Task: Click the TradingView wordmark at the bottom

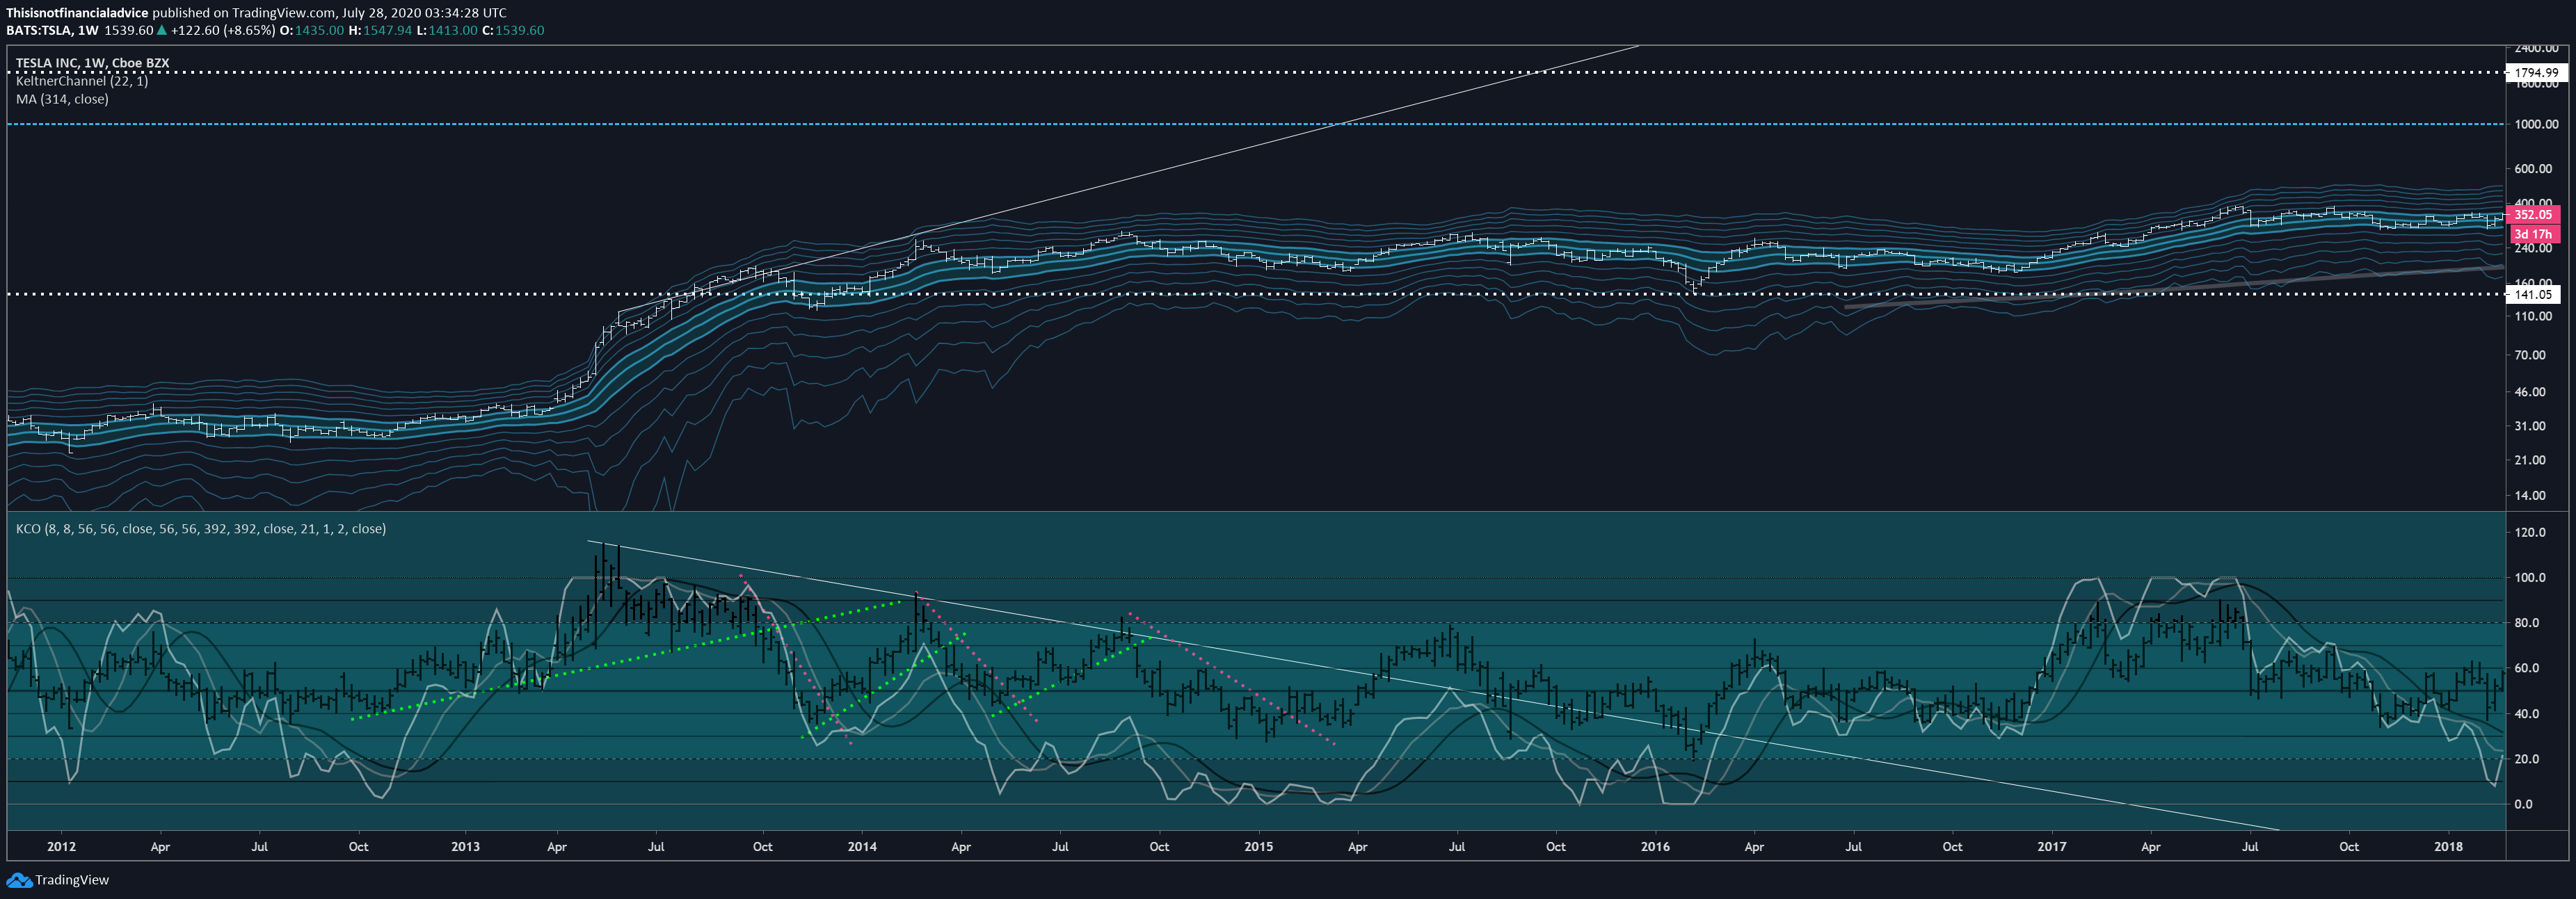Action: (72, 880)
